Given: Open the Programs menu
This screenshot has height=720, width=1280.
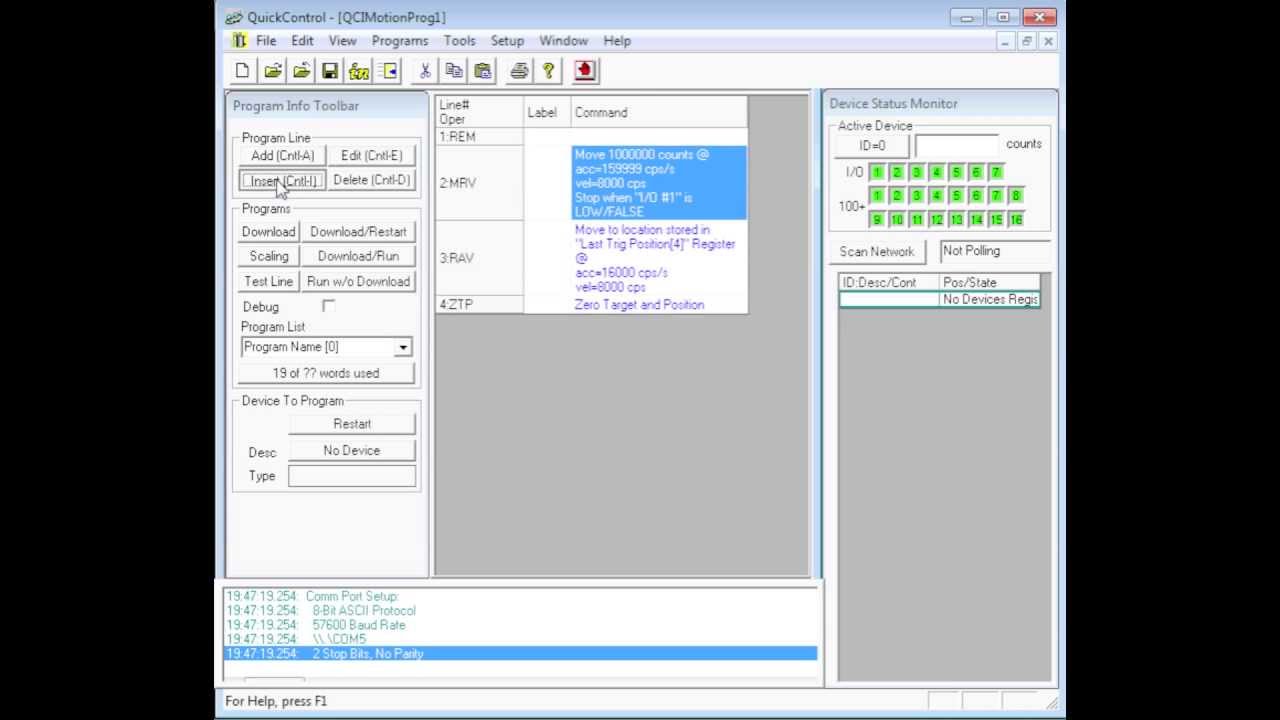Looking at the screenshot, I should click(x=400, y=41).
